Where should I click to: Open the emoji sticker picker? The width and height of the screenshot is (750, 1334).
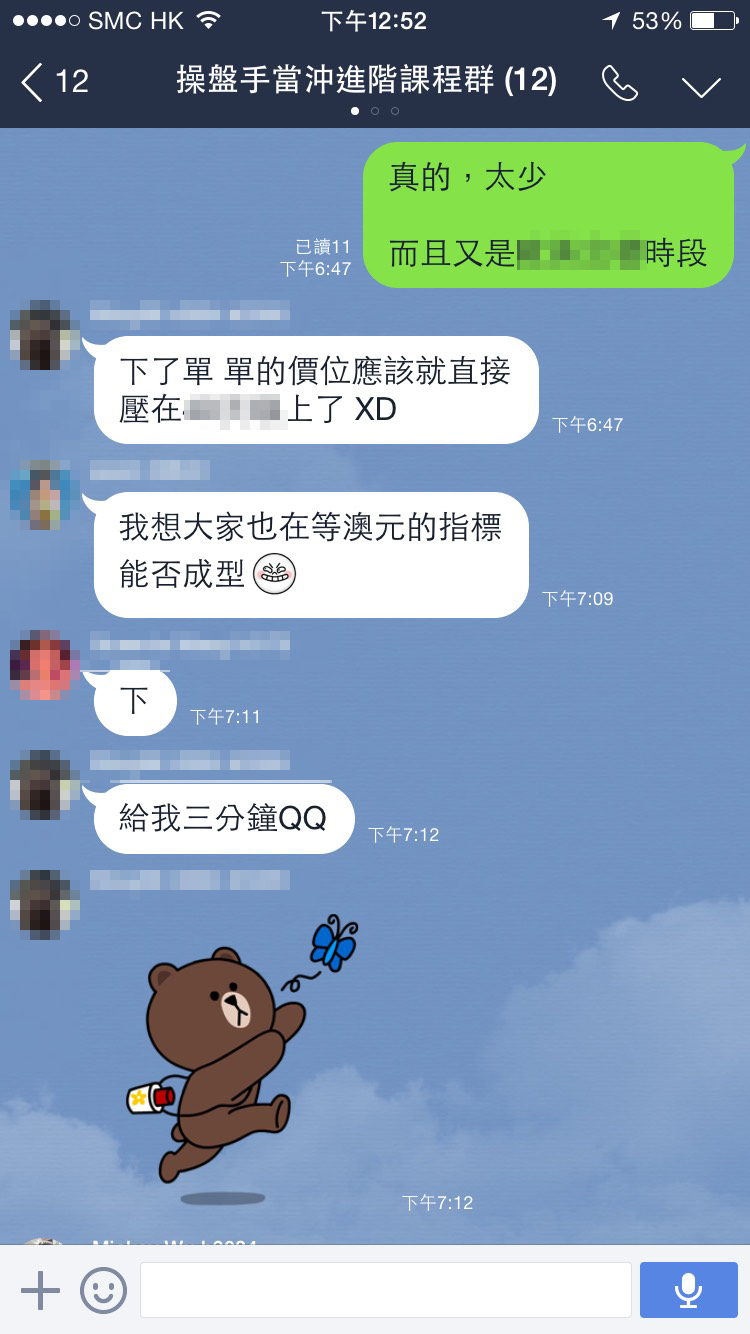click(103, 1290)
